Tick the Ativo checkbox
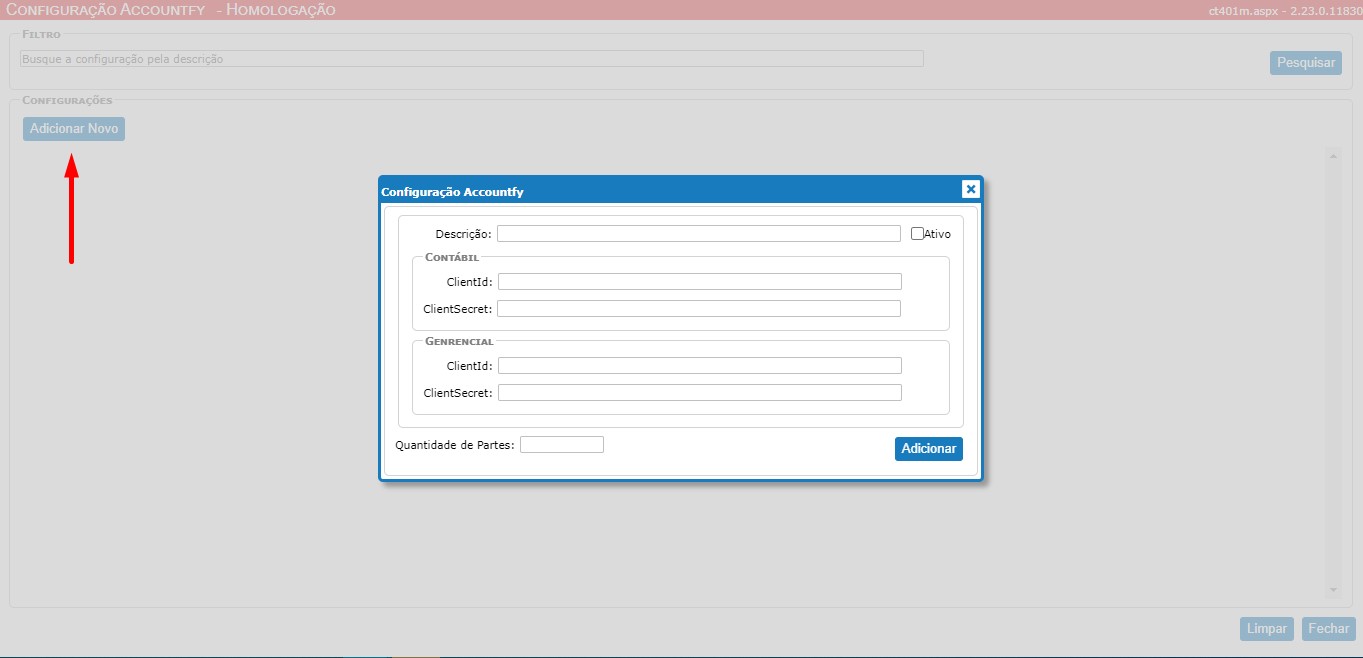The width and height of the screenshot is (1363, 658). pyautogui.click(x=917, y=234)
